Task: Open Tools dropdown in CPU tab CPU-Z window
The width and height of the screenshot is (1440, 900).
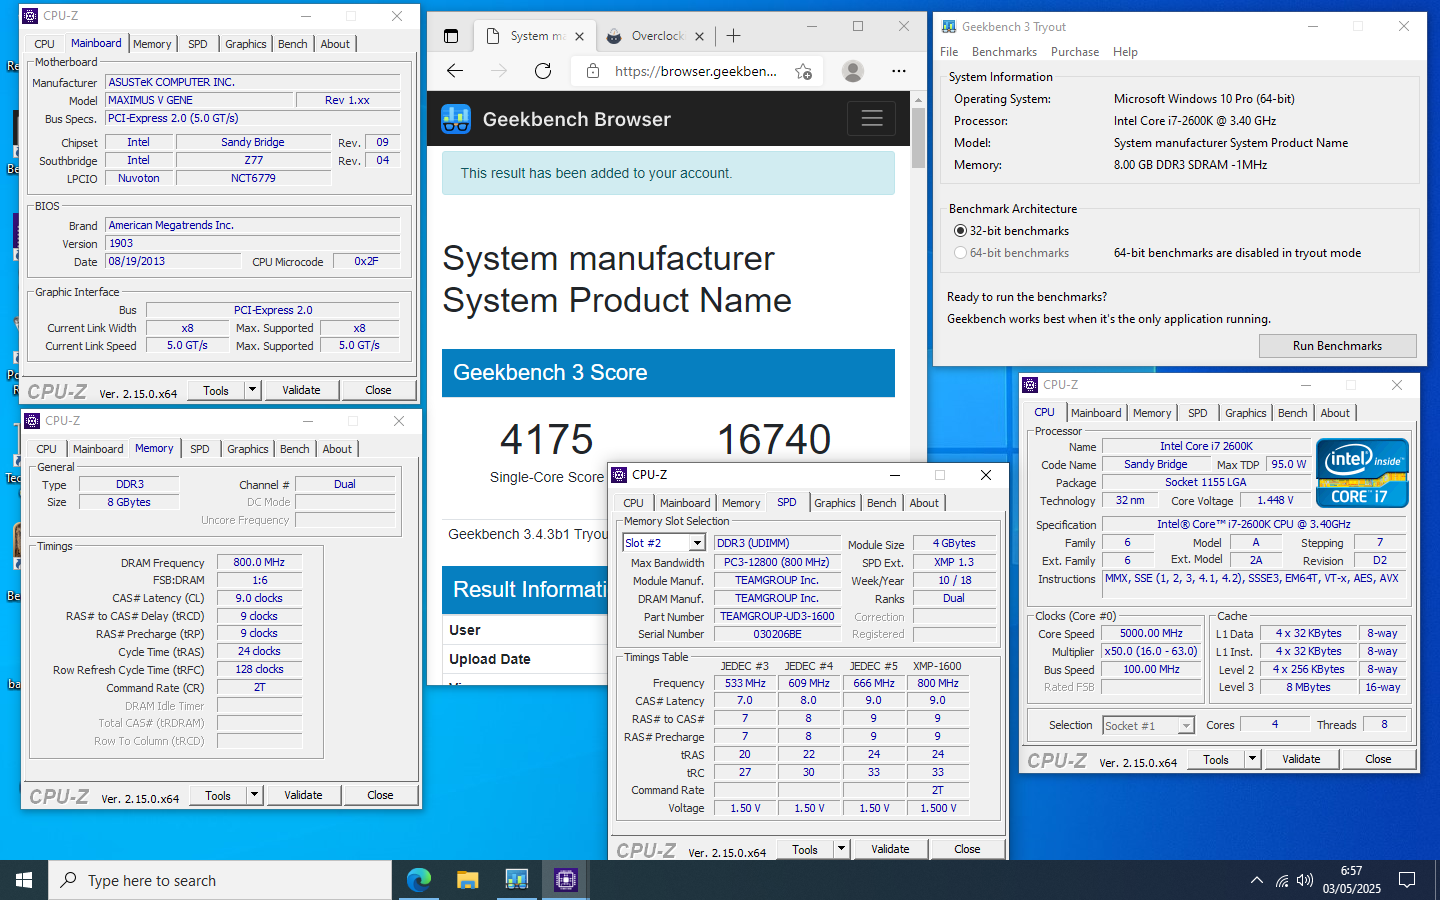Action: [1252, 759]
